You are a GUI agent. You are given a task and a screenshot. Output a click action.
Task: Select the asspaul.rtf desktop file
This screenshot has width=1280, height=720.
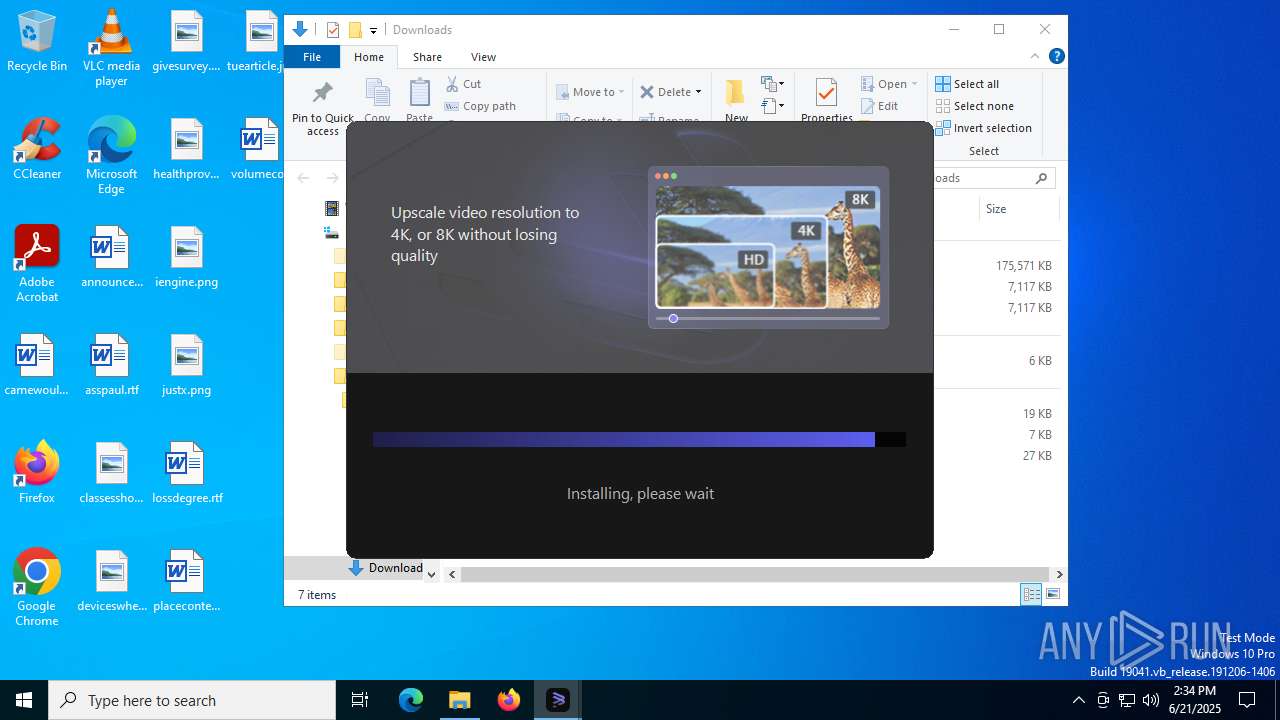pos(111,365)
